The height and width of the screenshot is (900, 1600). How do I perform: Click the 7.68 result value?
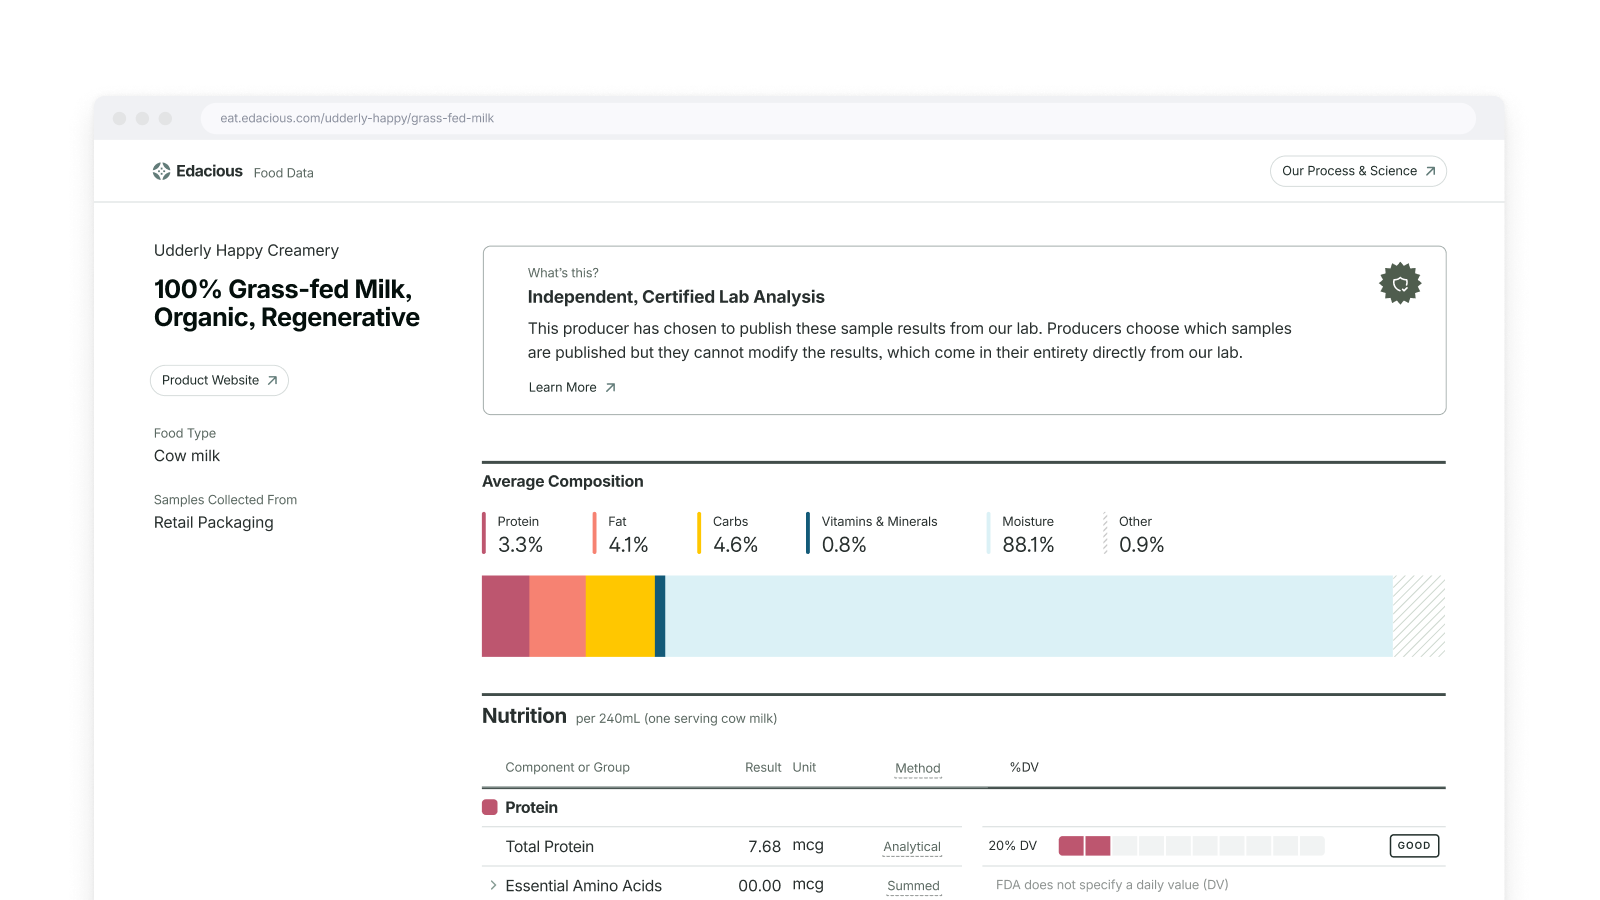(x=764, y=847)
